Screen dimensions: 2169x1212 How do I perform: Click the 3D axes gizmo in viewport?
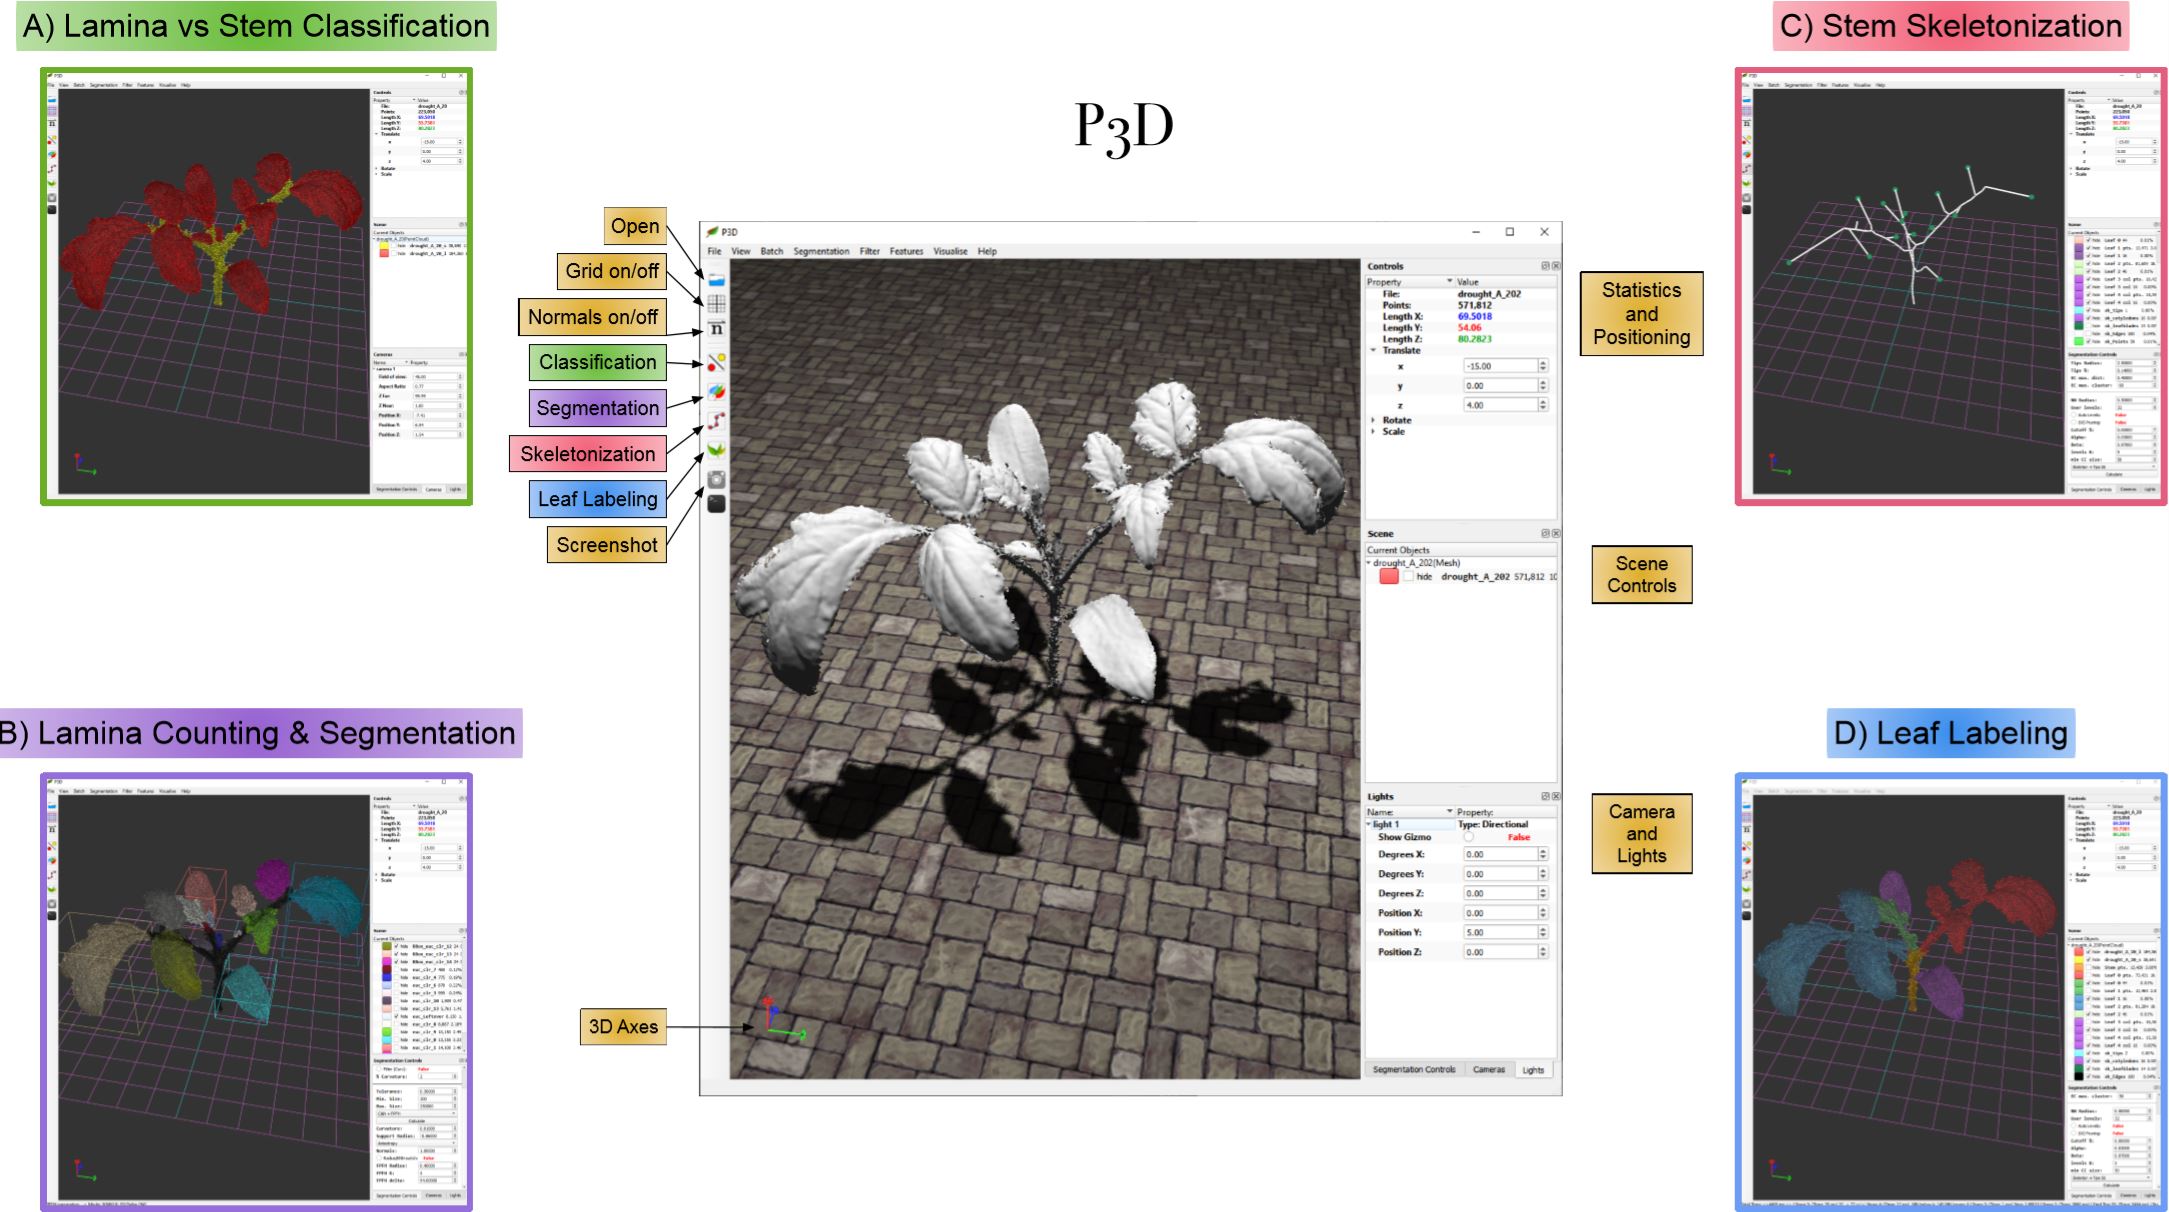click(783, 1020)
